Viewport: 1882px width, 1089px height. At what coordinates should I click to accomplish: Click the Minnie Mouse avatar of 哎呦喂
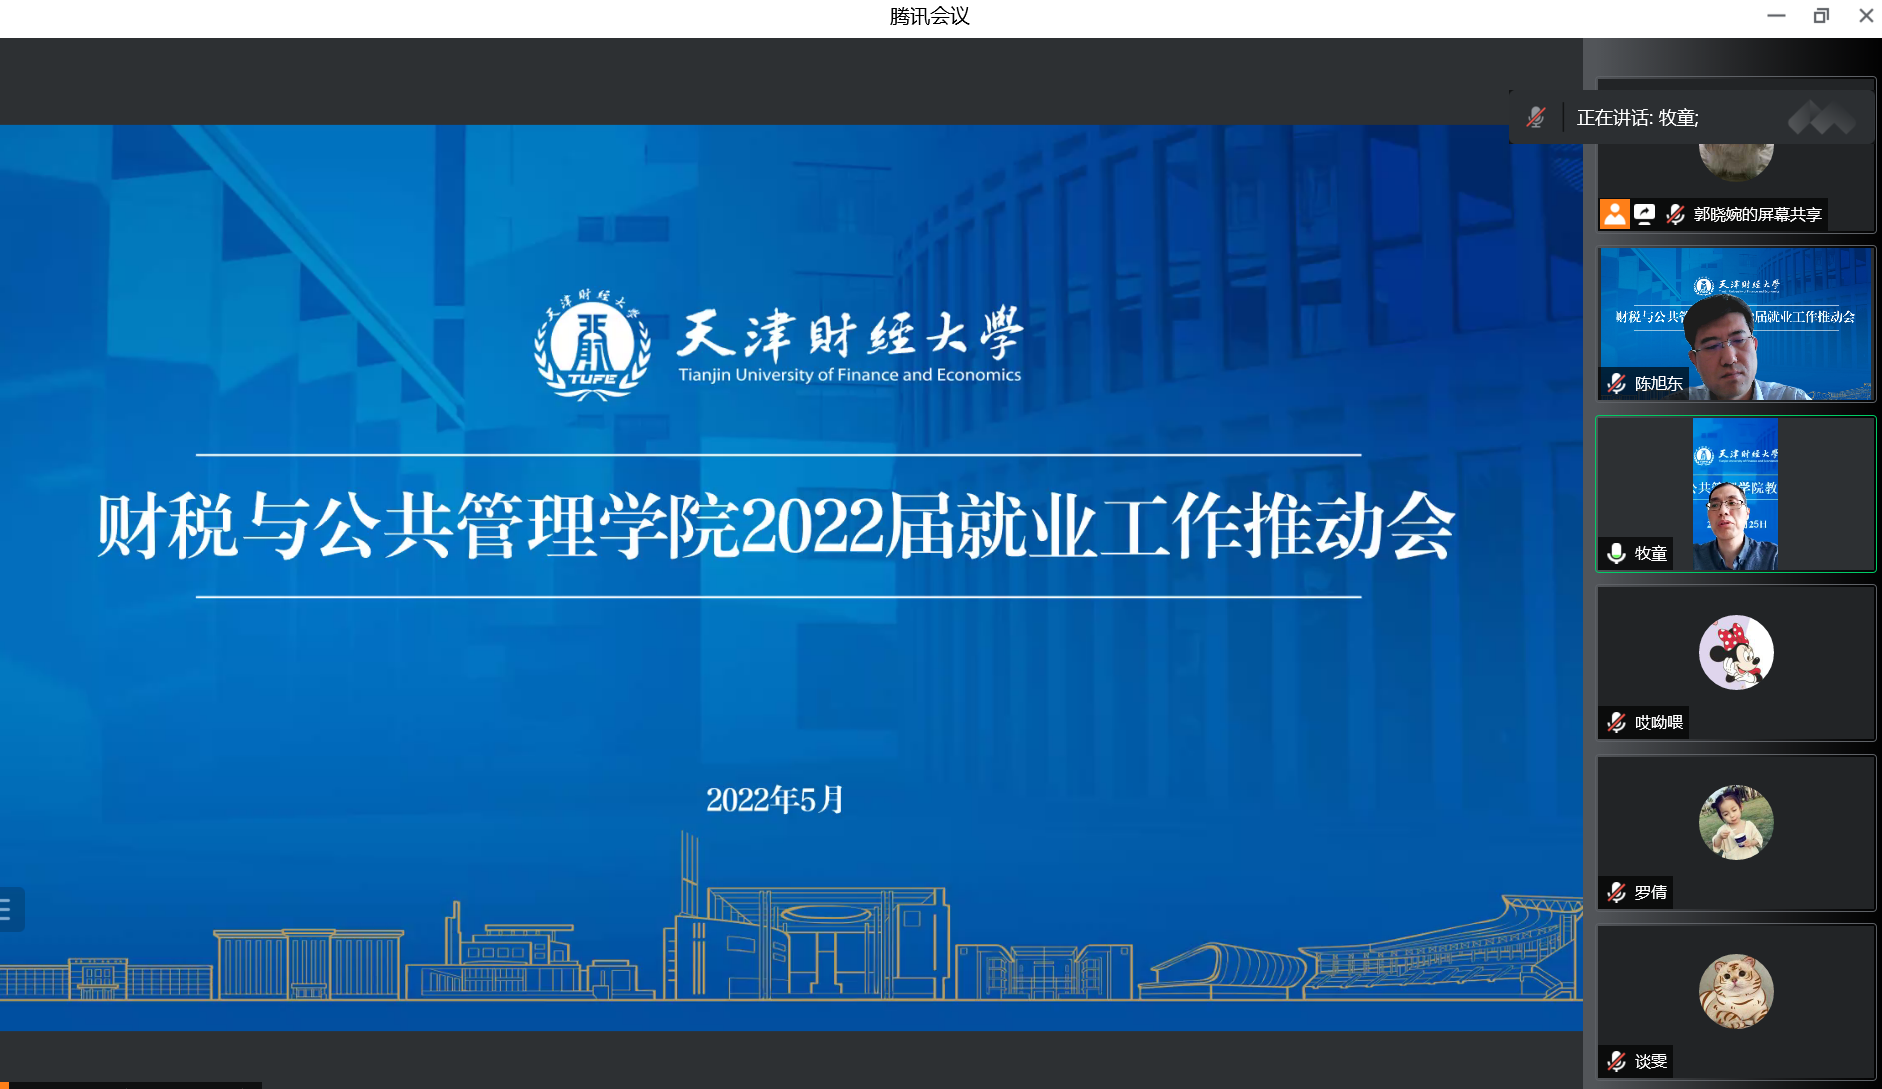(x=1736, y=652)
